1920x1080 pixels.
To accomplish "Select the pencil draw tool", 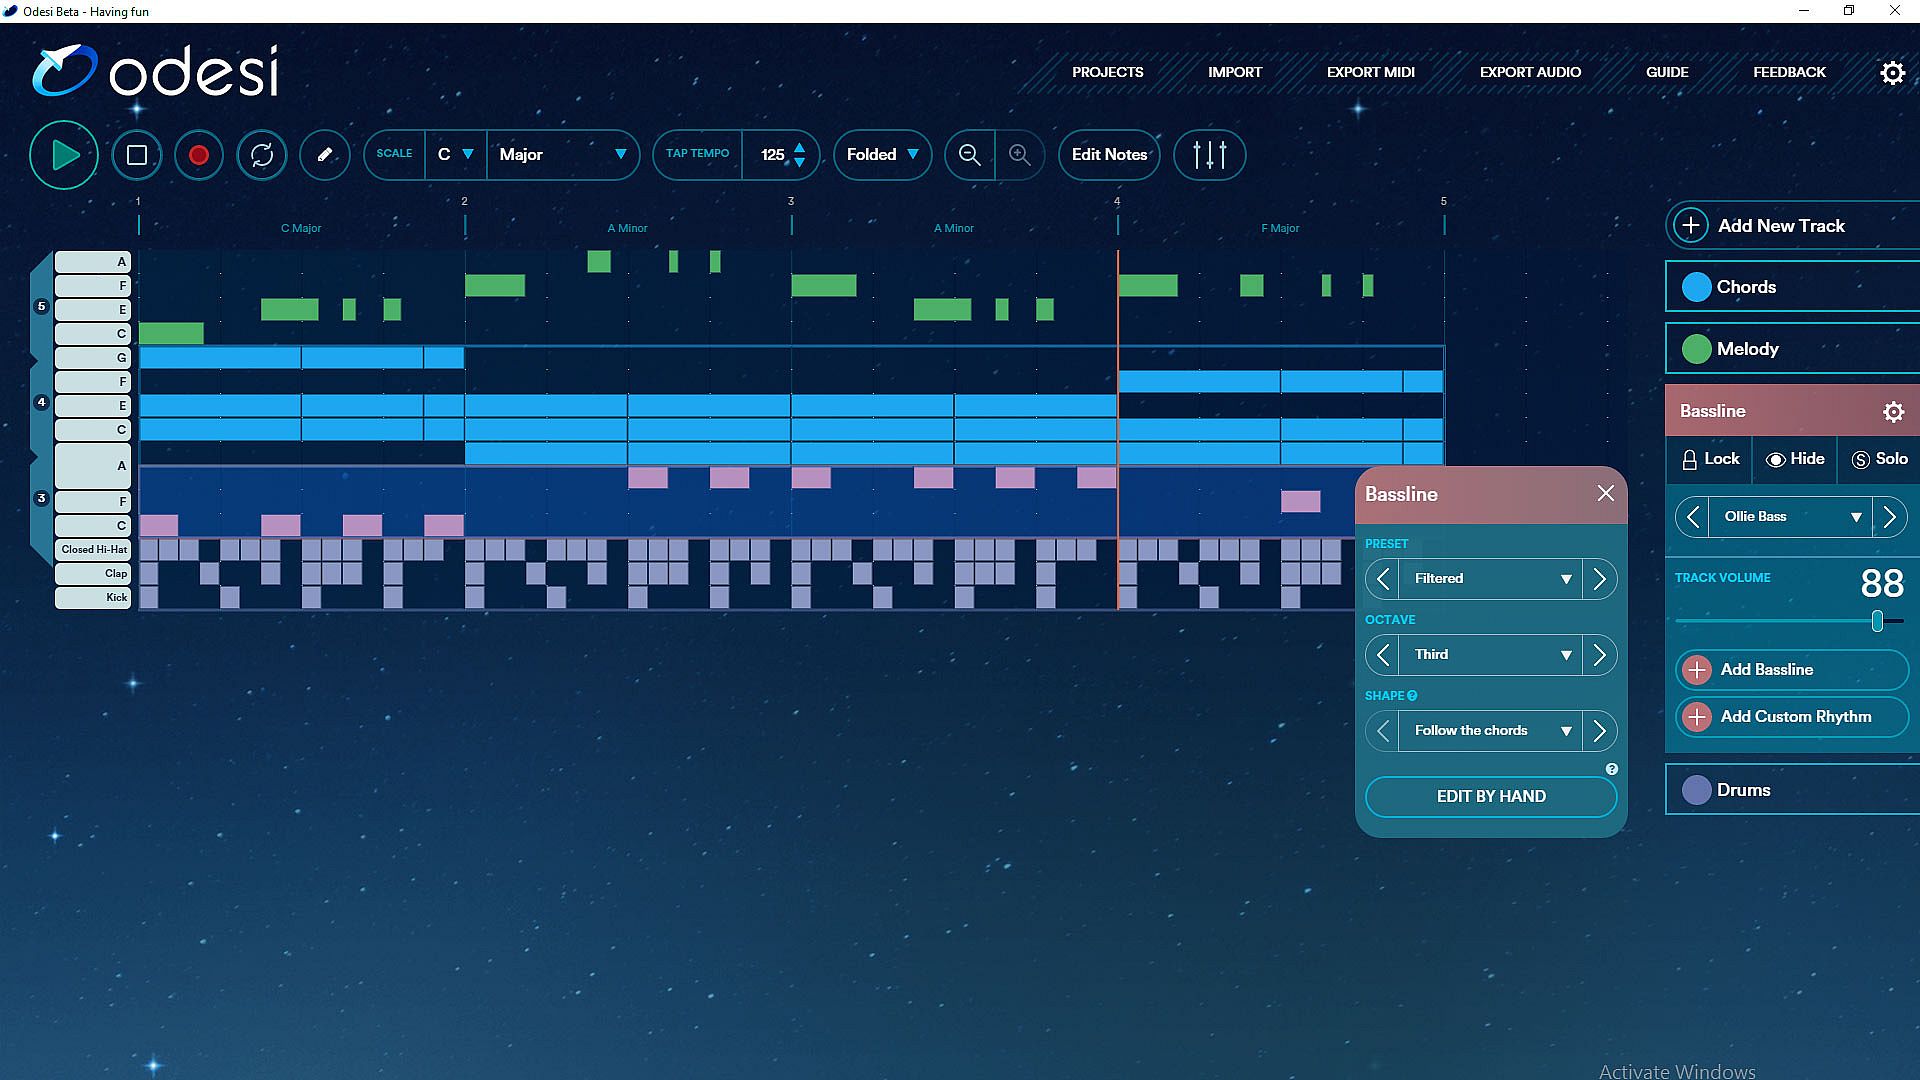I will pos(324,155).
